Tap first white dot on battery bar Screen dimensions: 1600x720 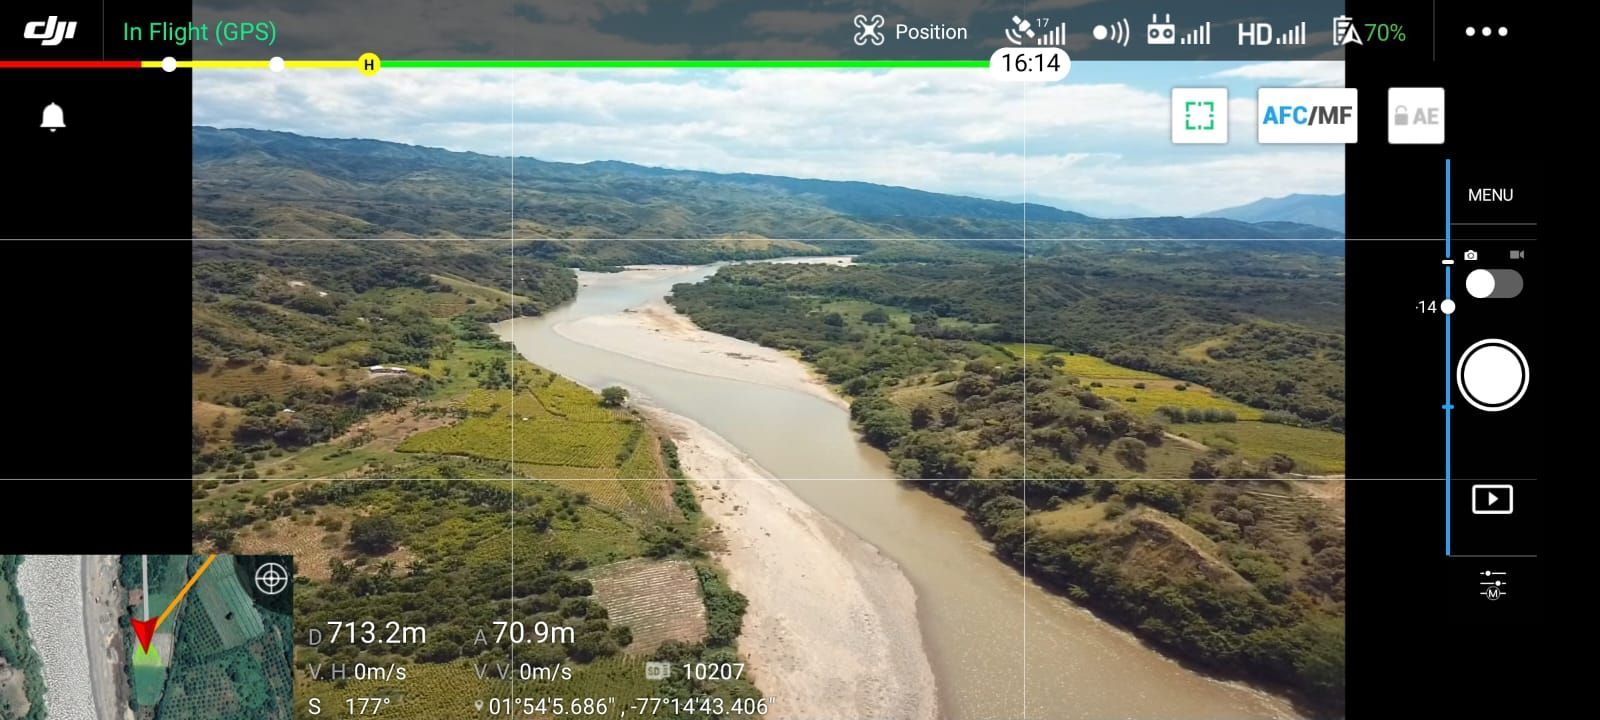169,65
